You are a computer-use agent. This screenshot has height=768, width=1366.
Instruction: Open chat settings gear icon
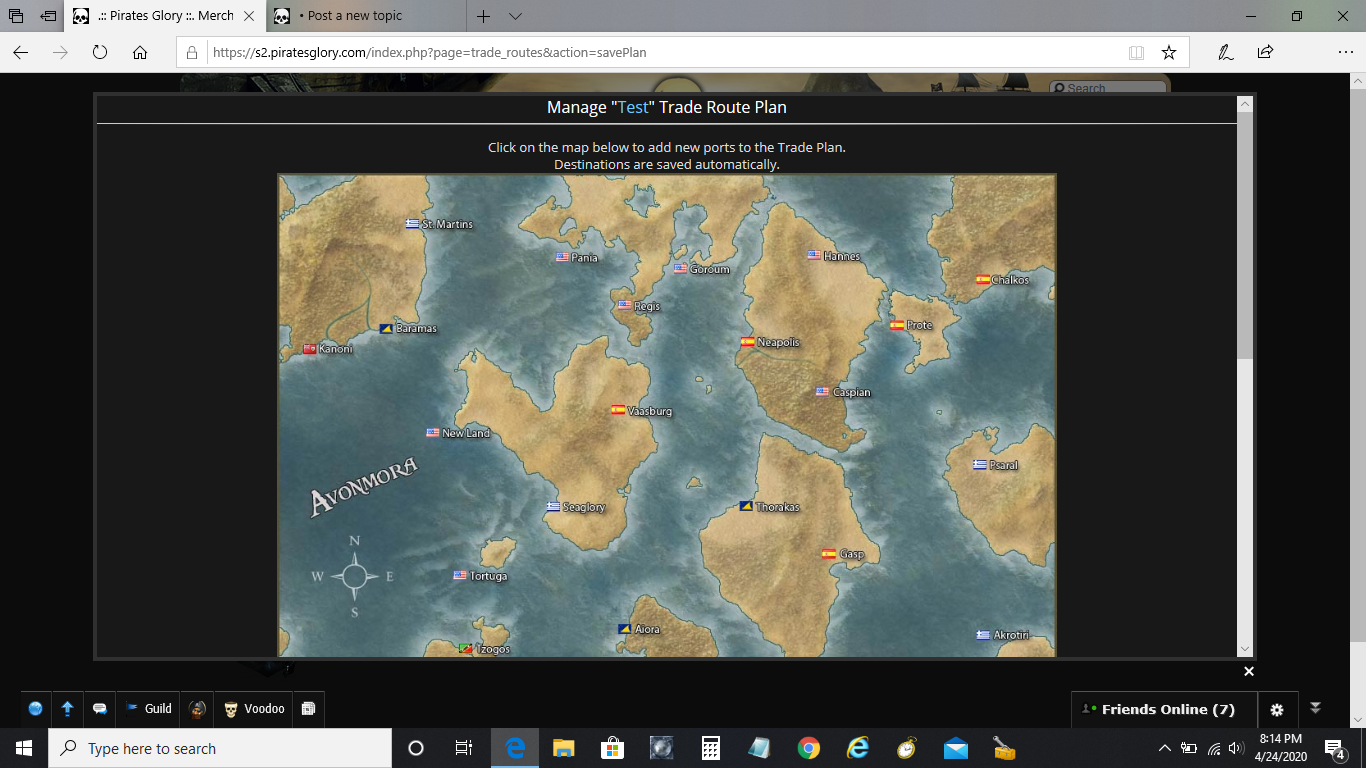point(1276,710)
